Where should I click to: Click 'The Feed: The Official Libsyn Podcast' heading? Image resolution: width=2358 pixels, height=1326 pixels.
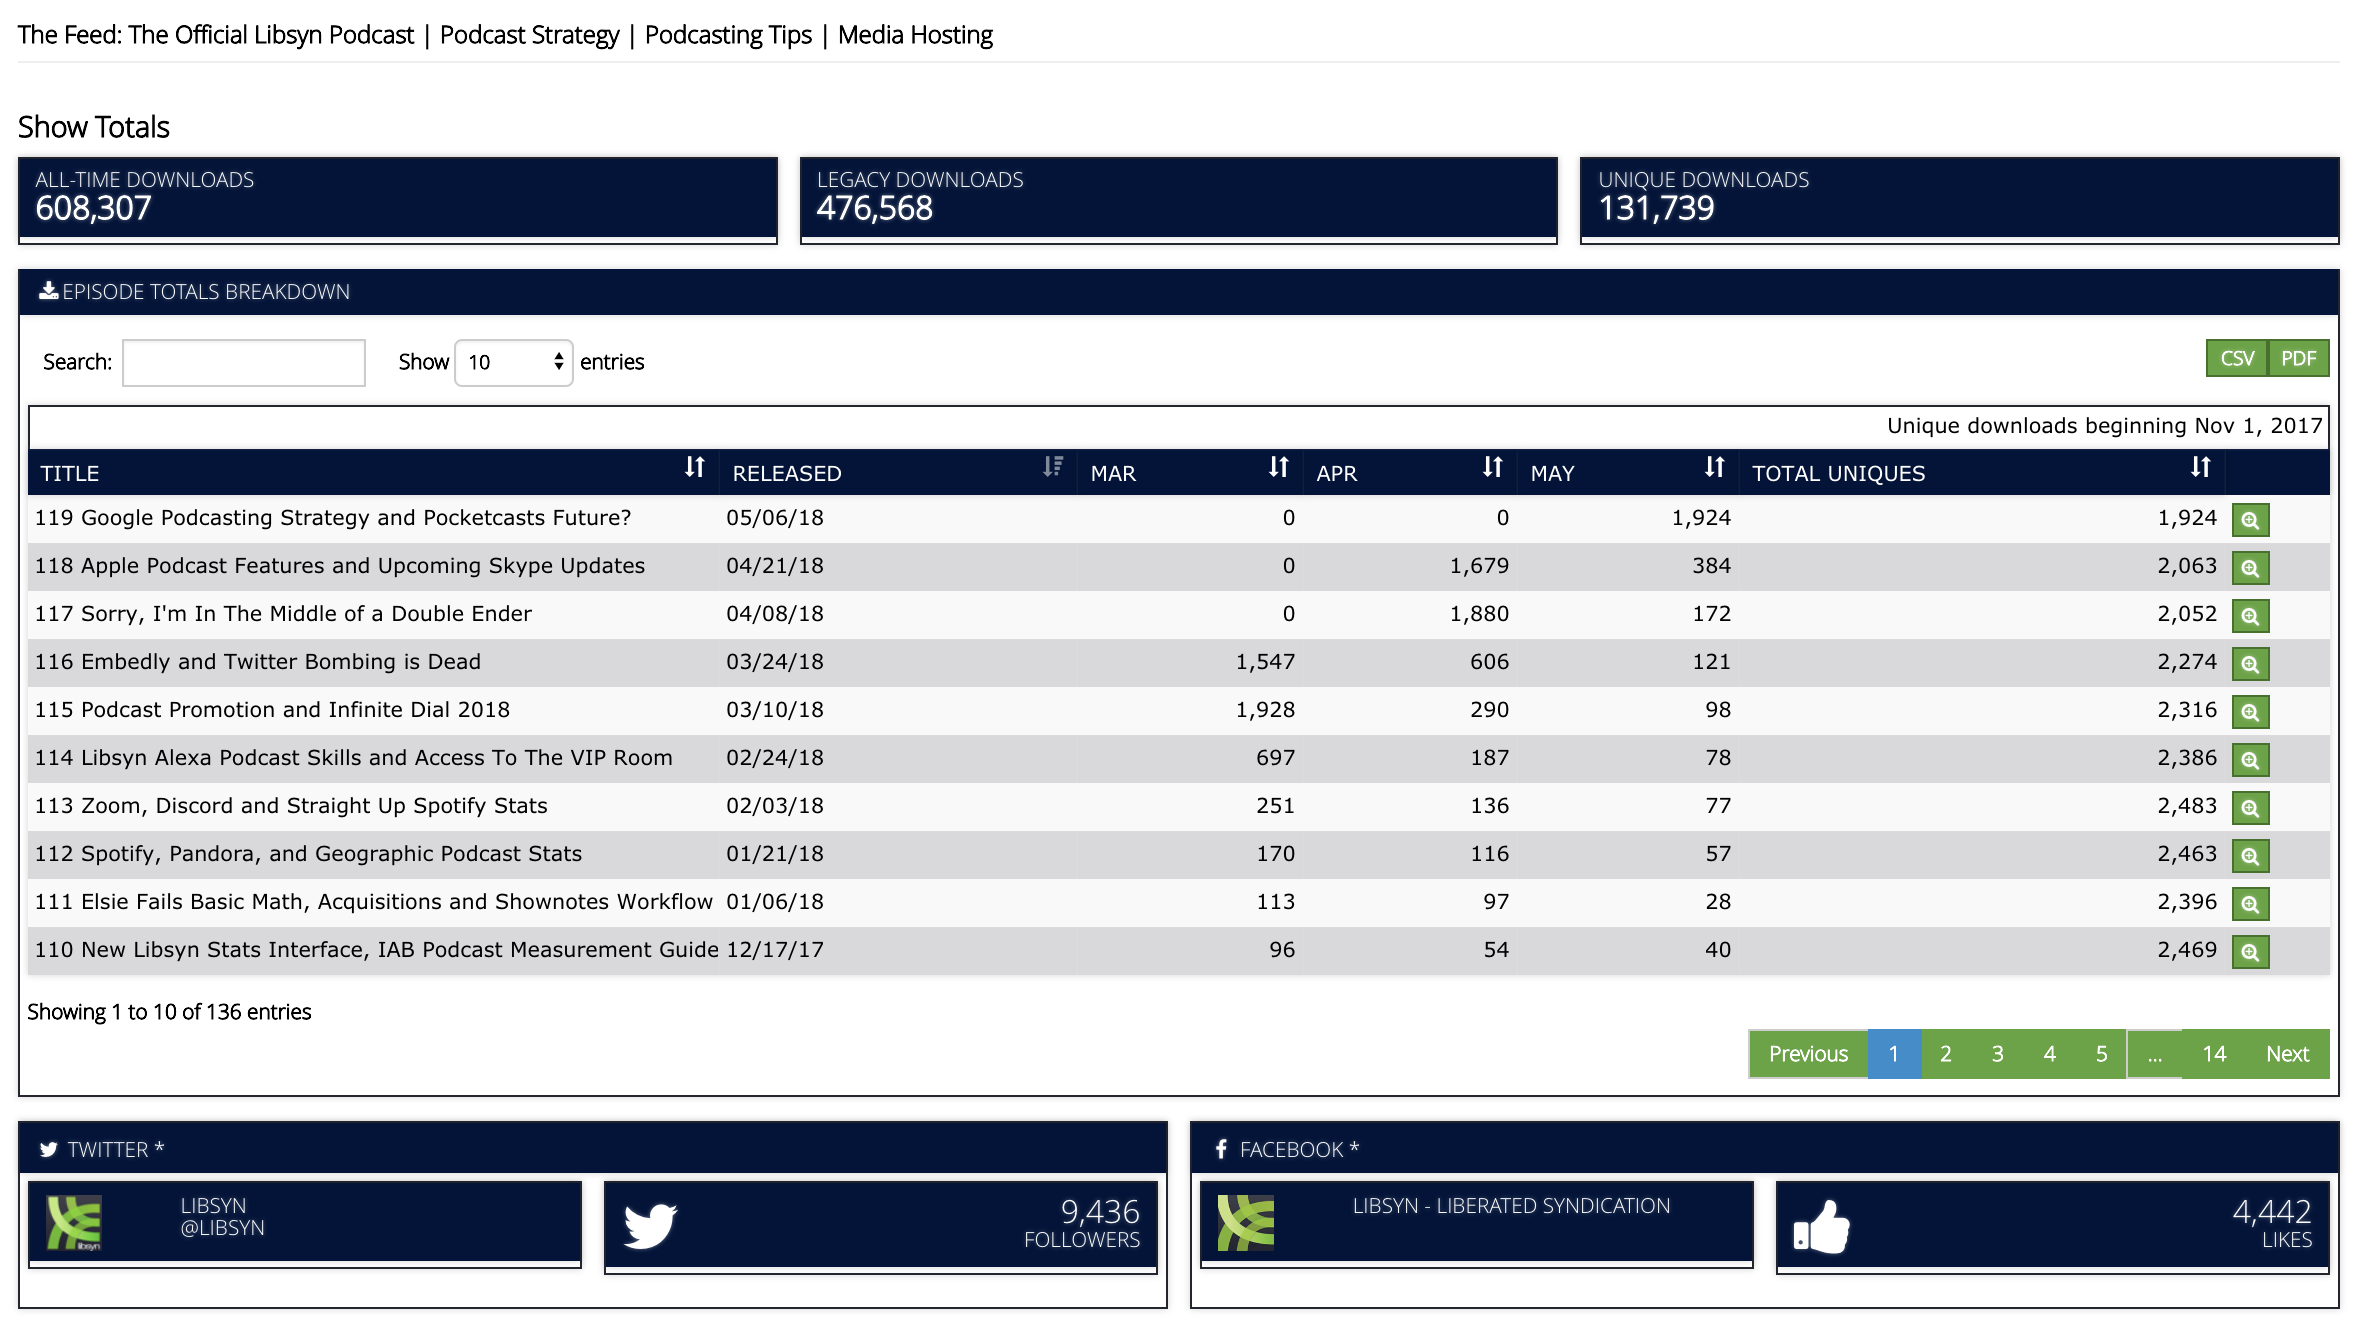(x=216, y=35)
